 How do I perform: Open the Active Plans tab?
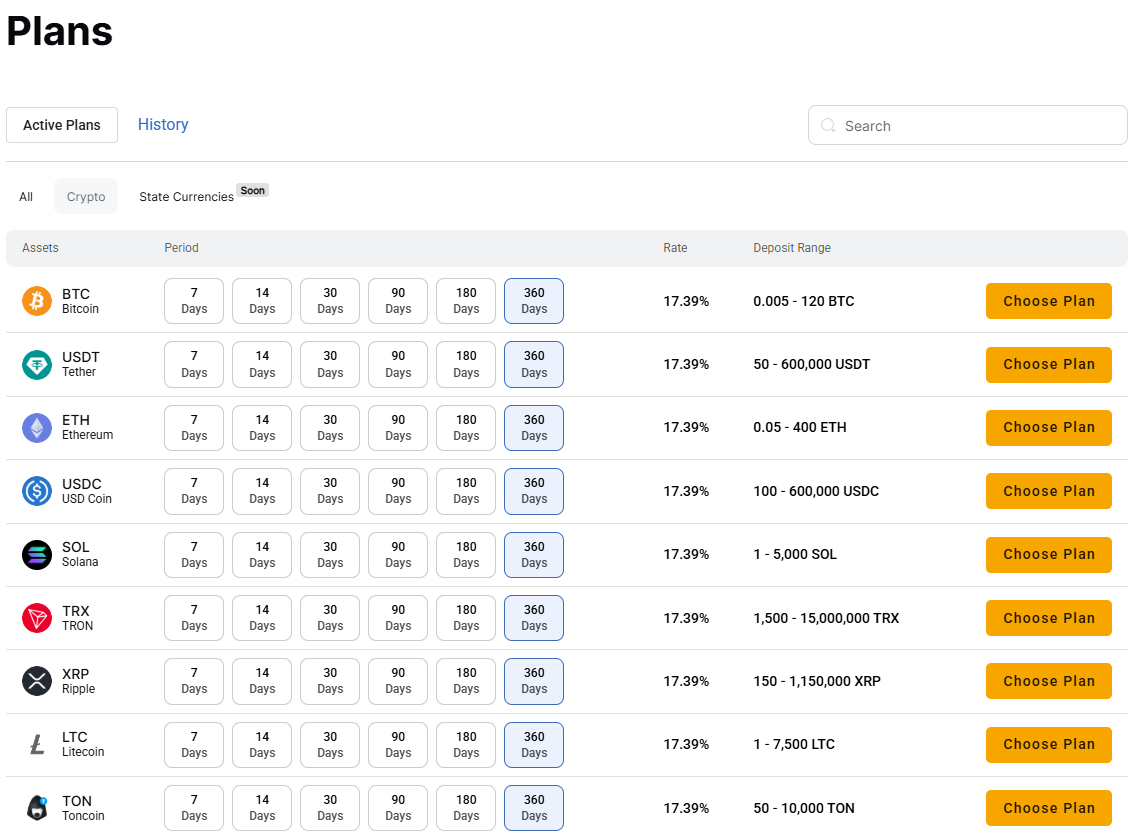[61, 124]
